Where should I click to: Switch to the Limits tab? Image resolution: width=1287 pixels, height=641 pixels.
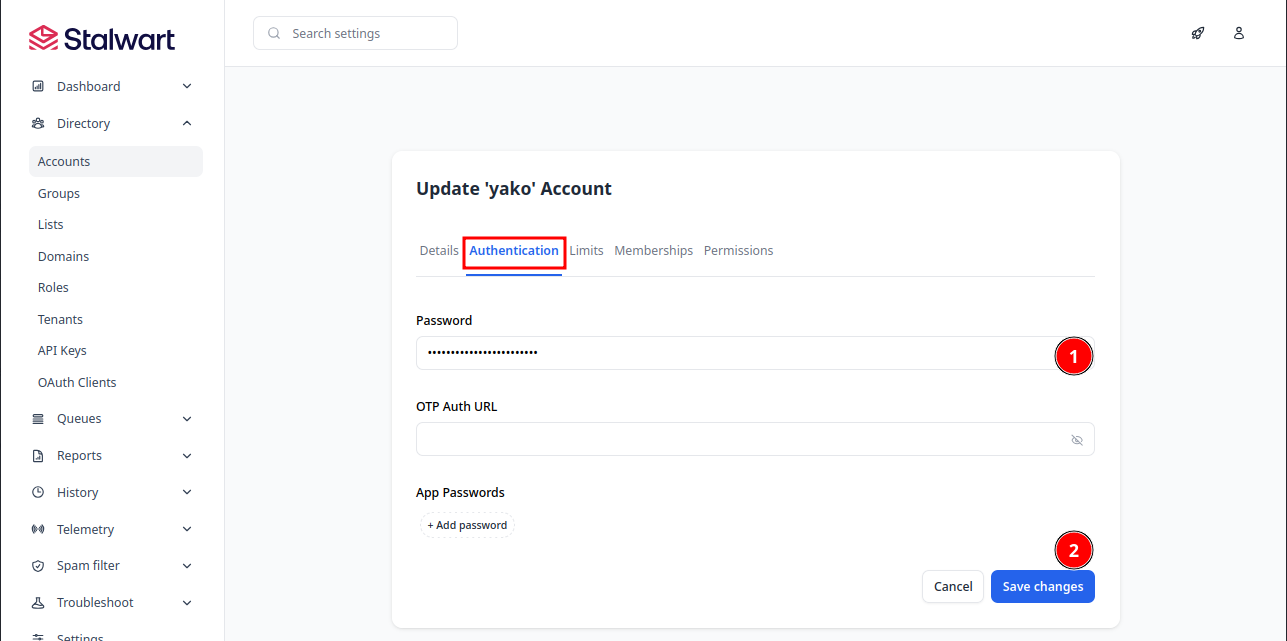[587, 251]
